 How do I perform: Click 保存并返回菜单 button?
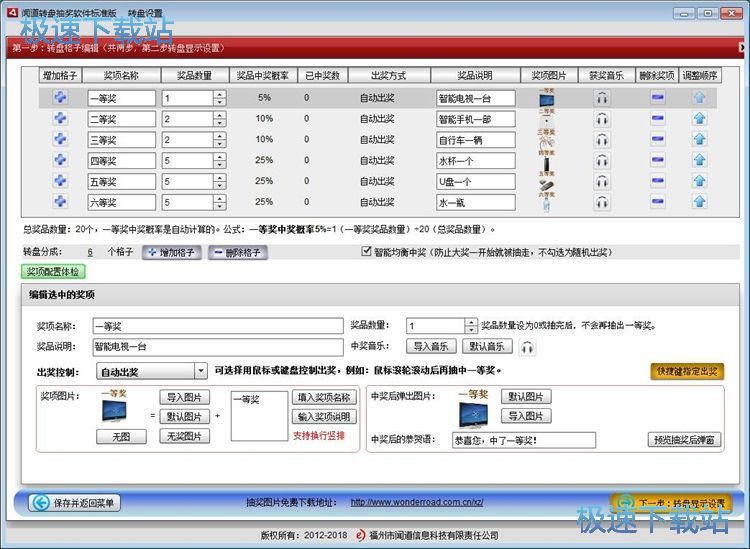(x=73, y=503)
